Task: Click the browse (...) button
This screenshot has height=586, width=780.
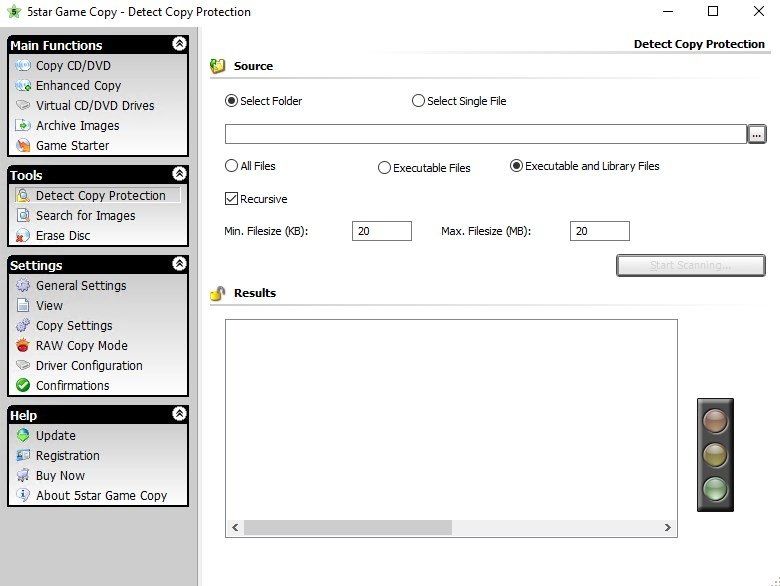Action: click(x=756, y=134)
